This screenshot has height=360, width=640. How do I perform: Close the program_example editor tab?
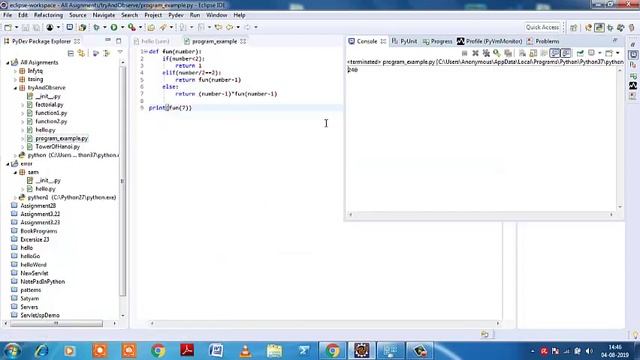coord(243,41)
